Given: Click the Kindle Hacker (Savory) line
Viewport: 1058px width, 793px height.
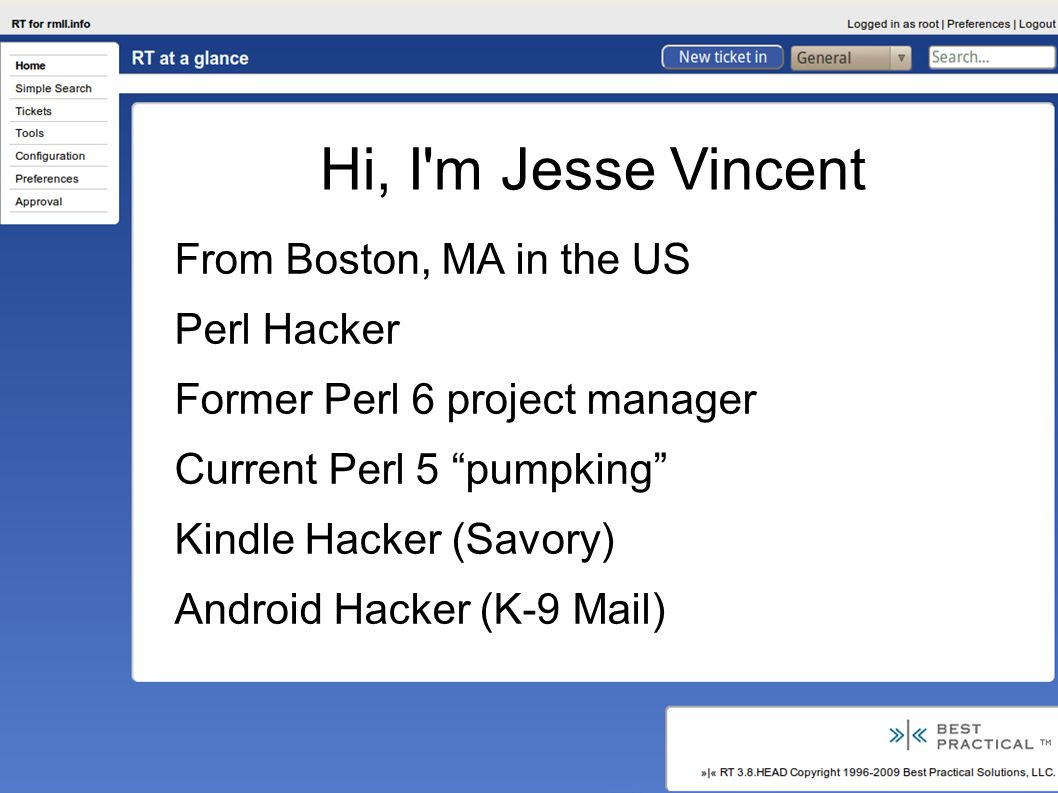Looking at the screenshot, I should click(395, 540).
